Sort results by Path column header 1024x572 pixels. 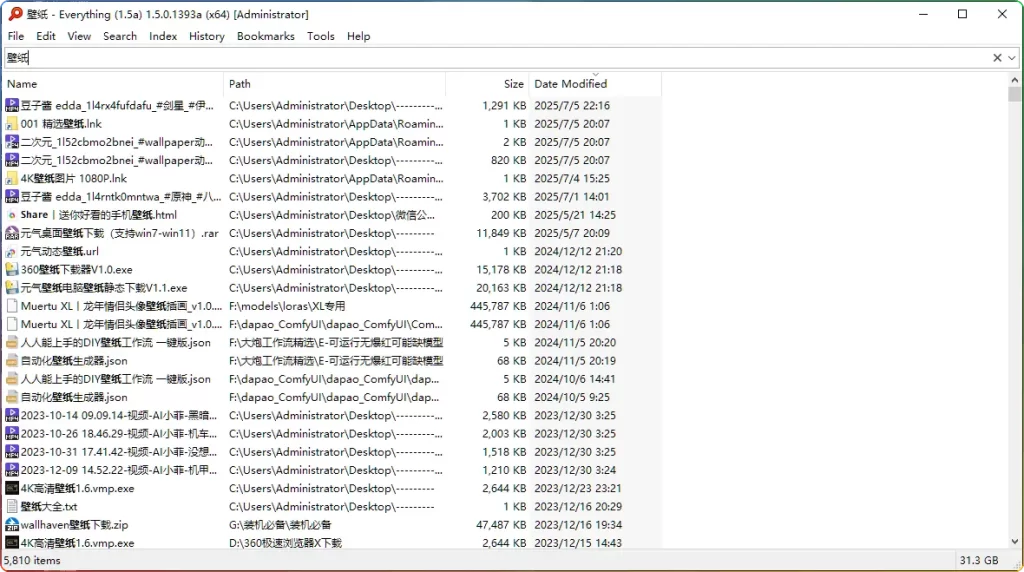334,84
